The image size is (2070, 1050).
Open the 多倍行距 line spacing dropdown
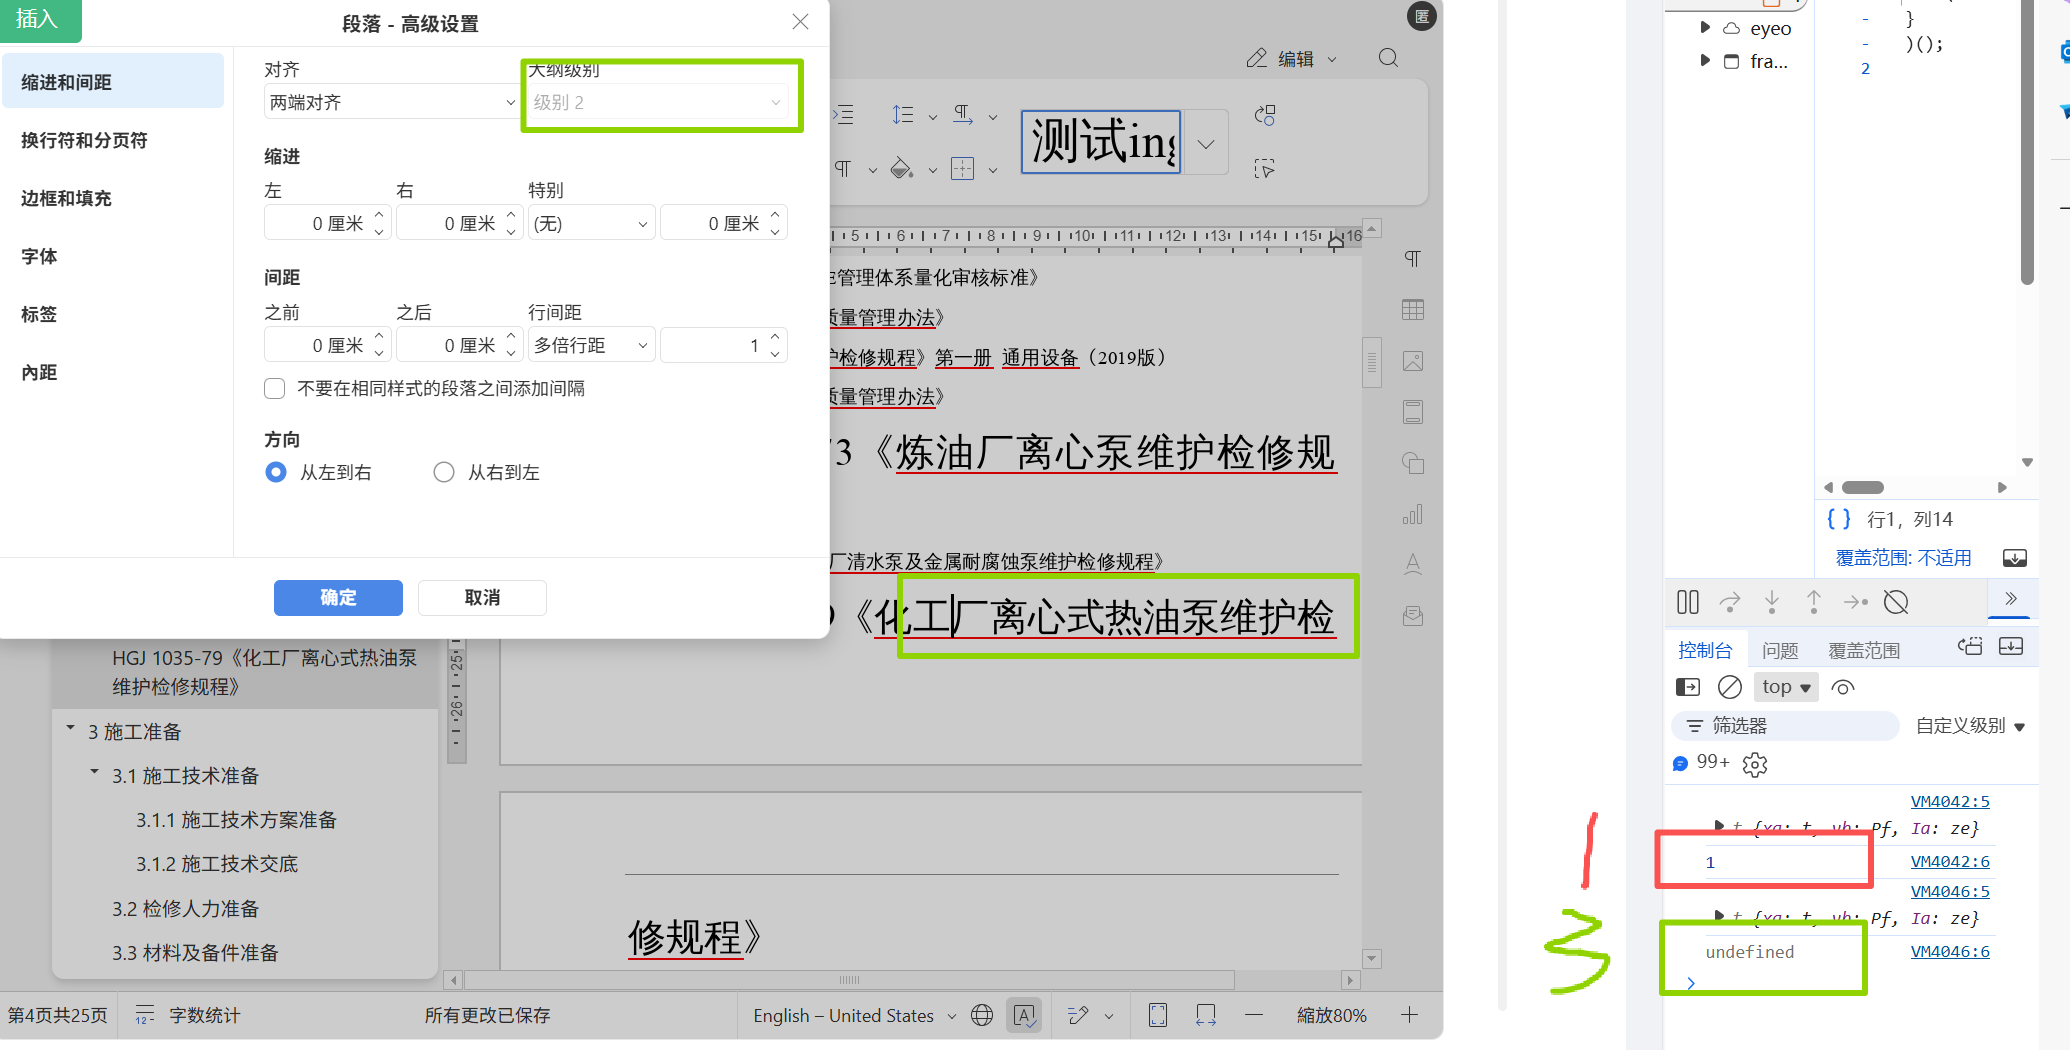590,345
